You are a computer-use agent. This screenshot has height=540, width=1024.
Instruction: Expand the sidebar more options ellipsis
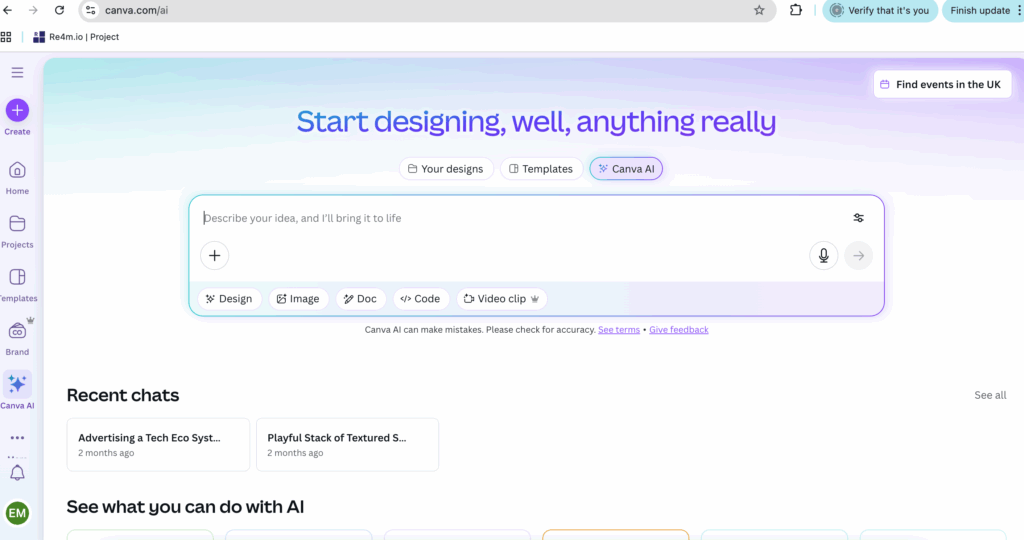[x=17, y=438]
